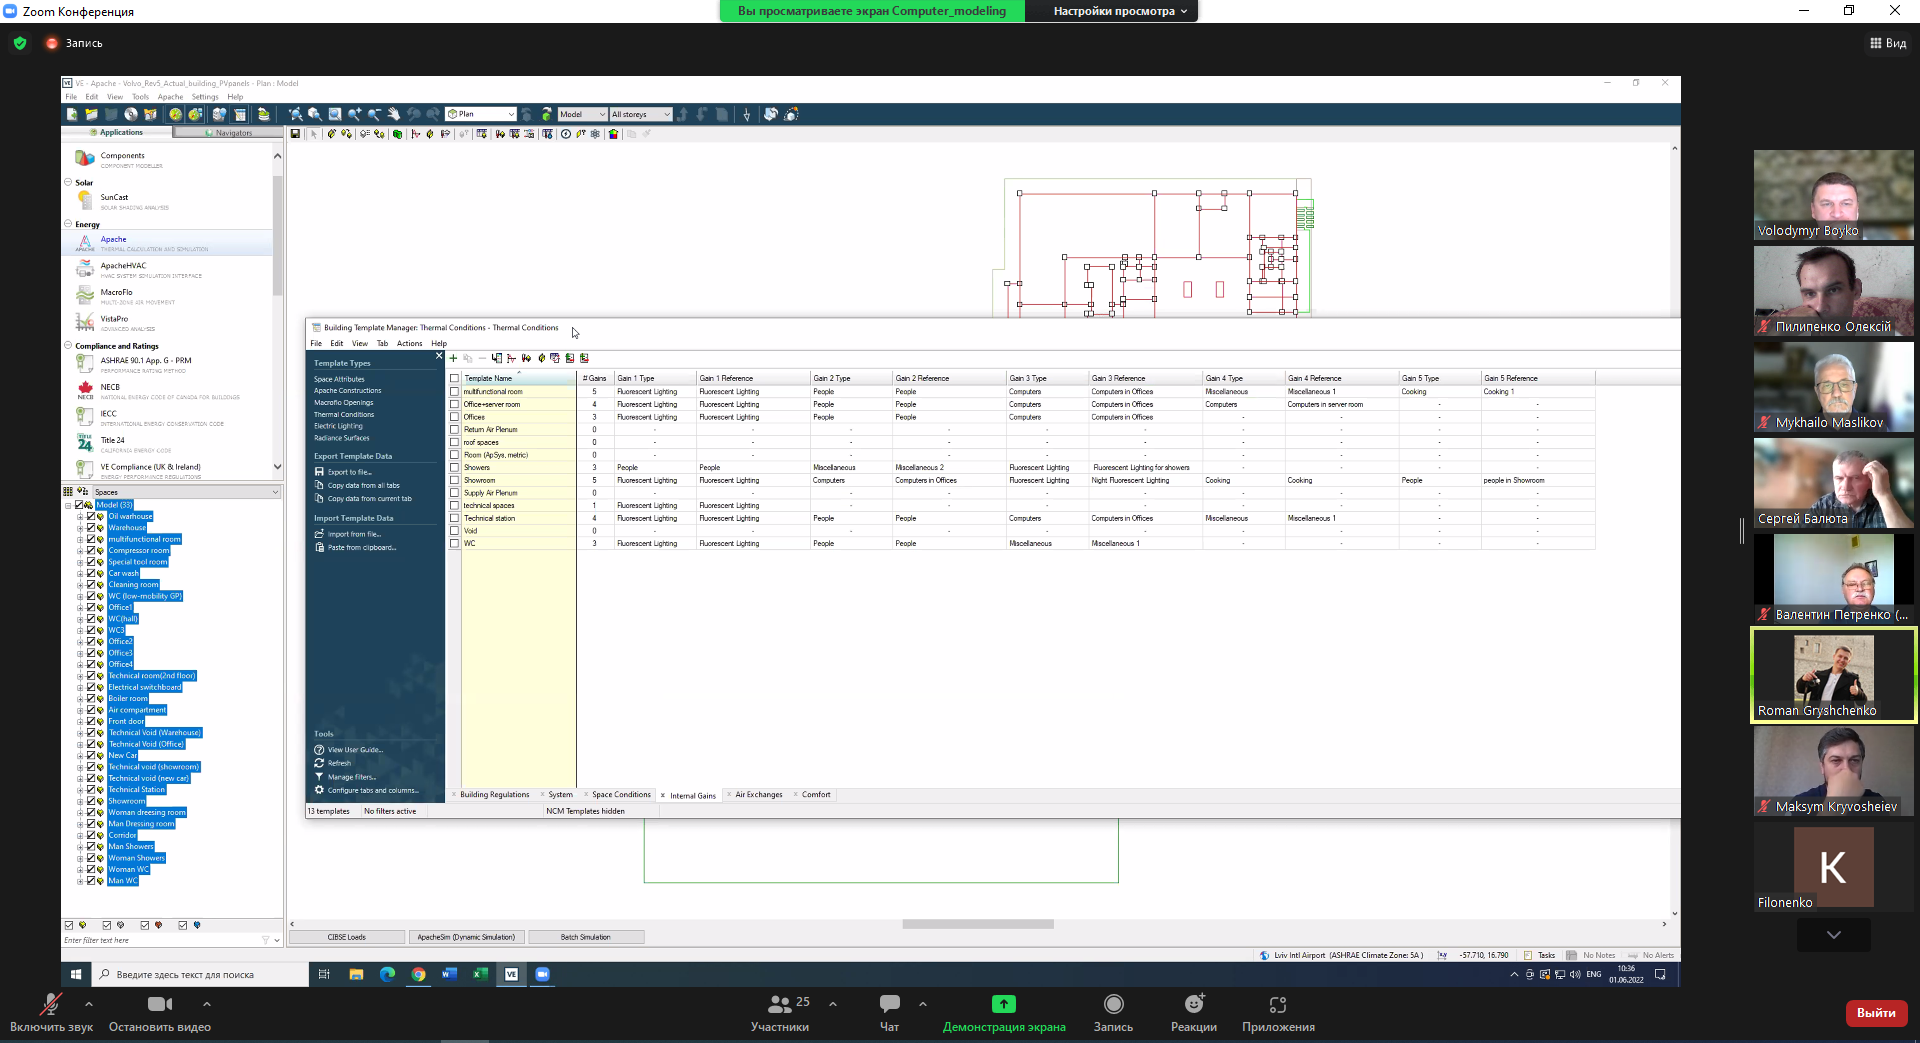Launch SunCast solar shading analysis
Screen dimensions: 1920x1043
114,198
